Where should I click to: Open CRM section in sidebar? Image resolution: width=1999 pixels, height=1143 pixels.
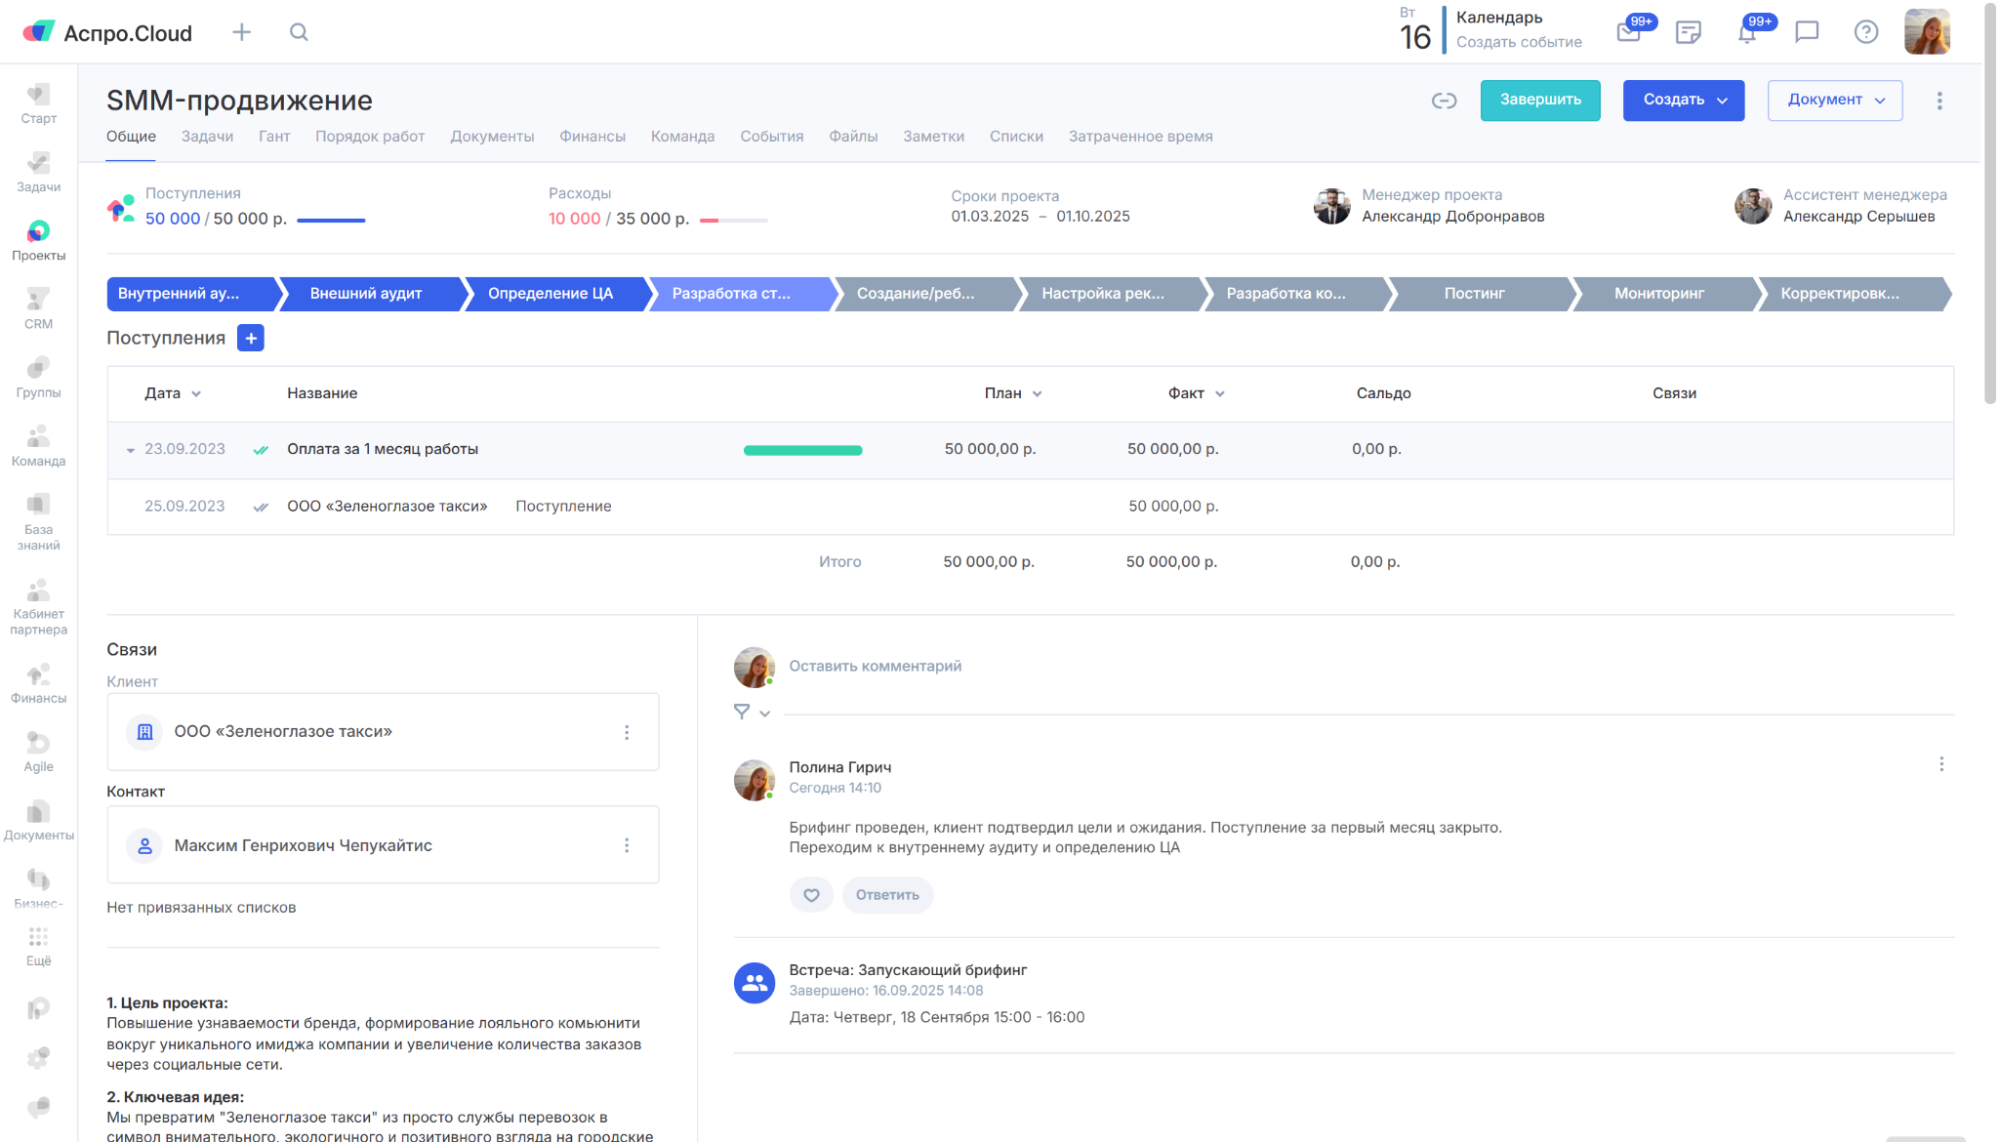38,308
